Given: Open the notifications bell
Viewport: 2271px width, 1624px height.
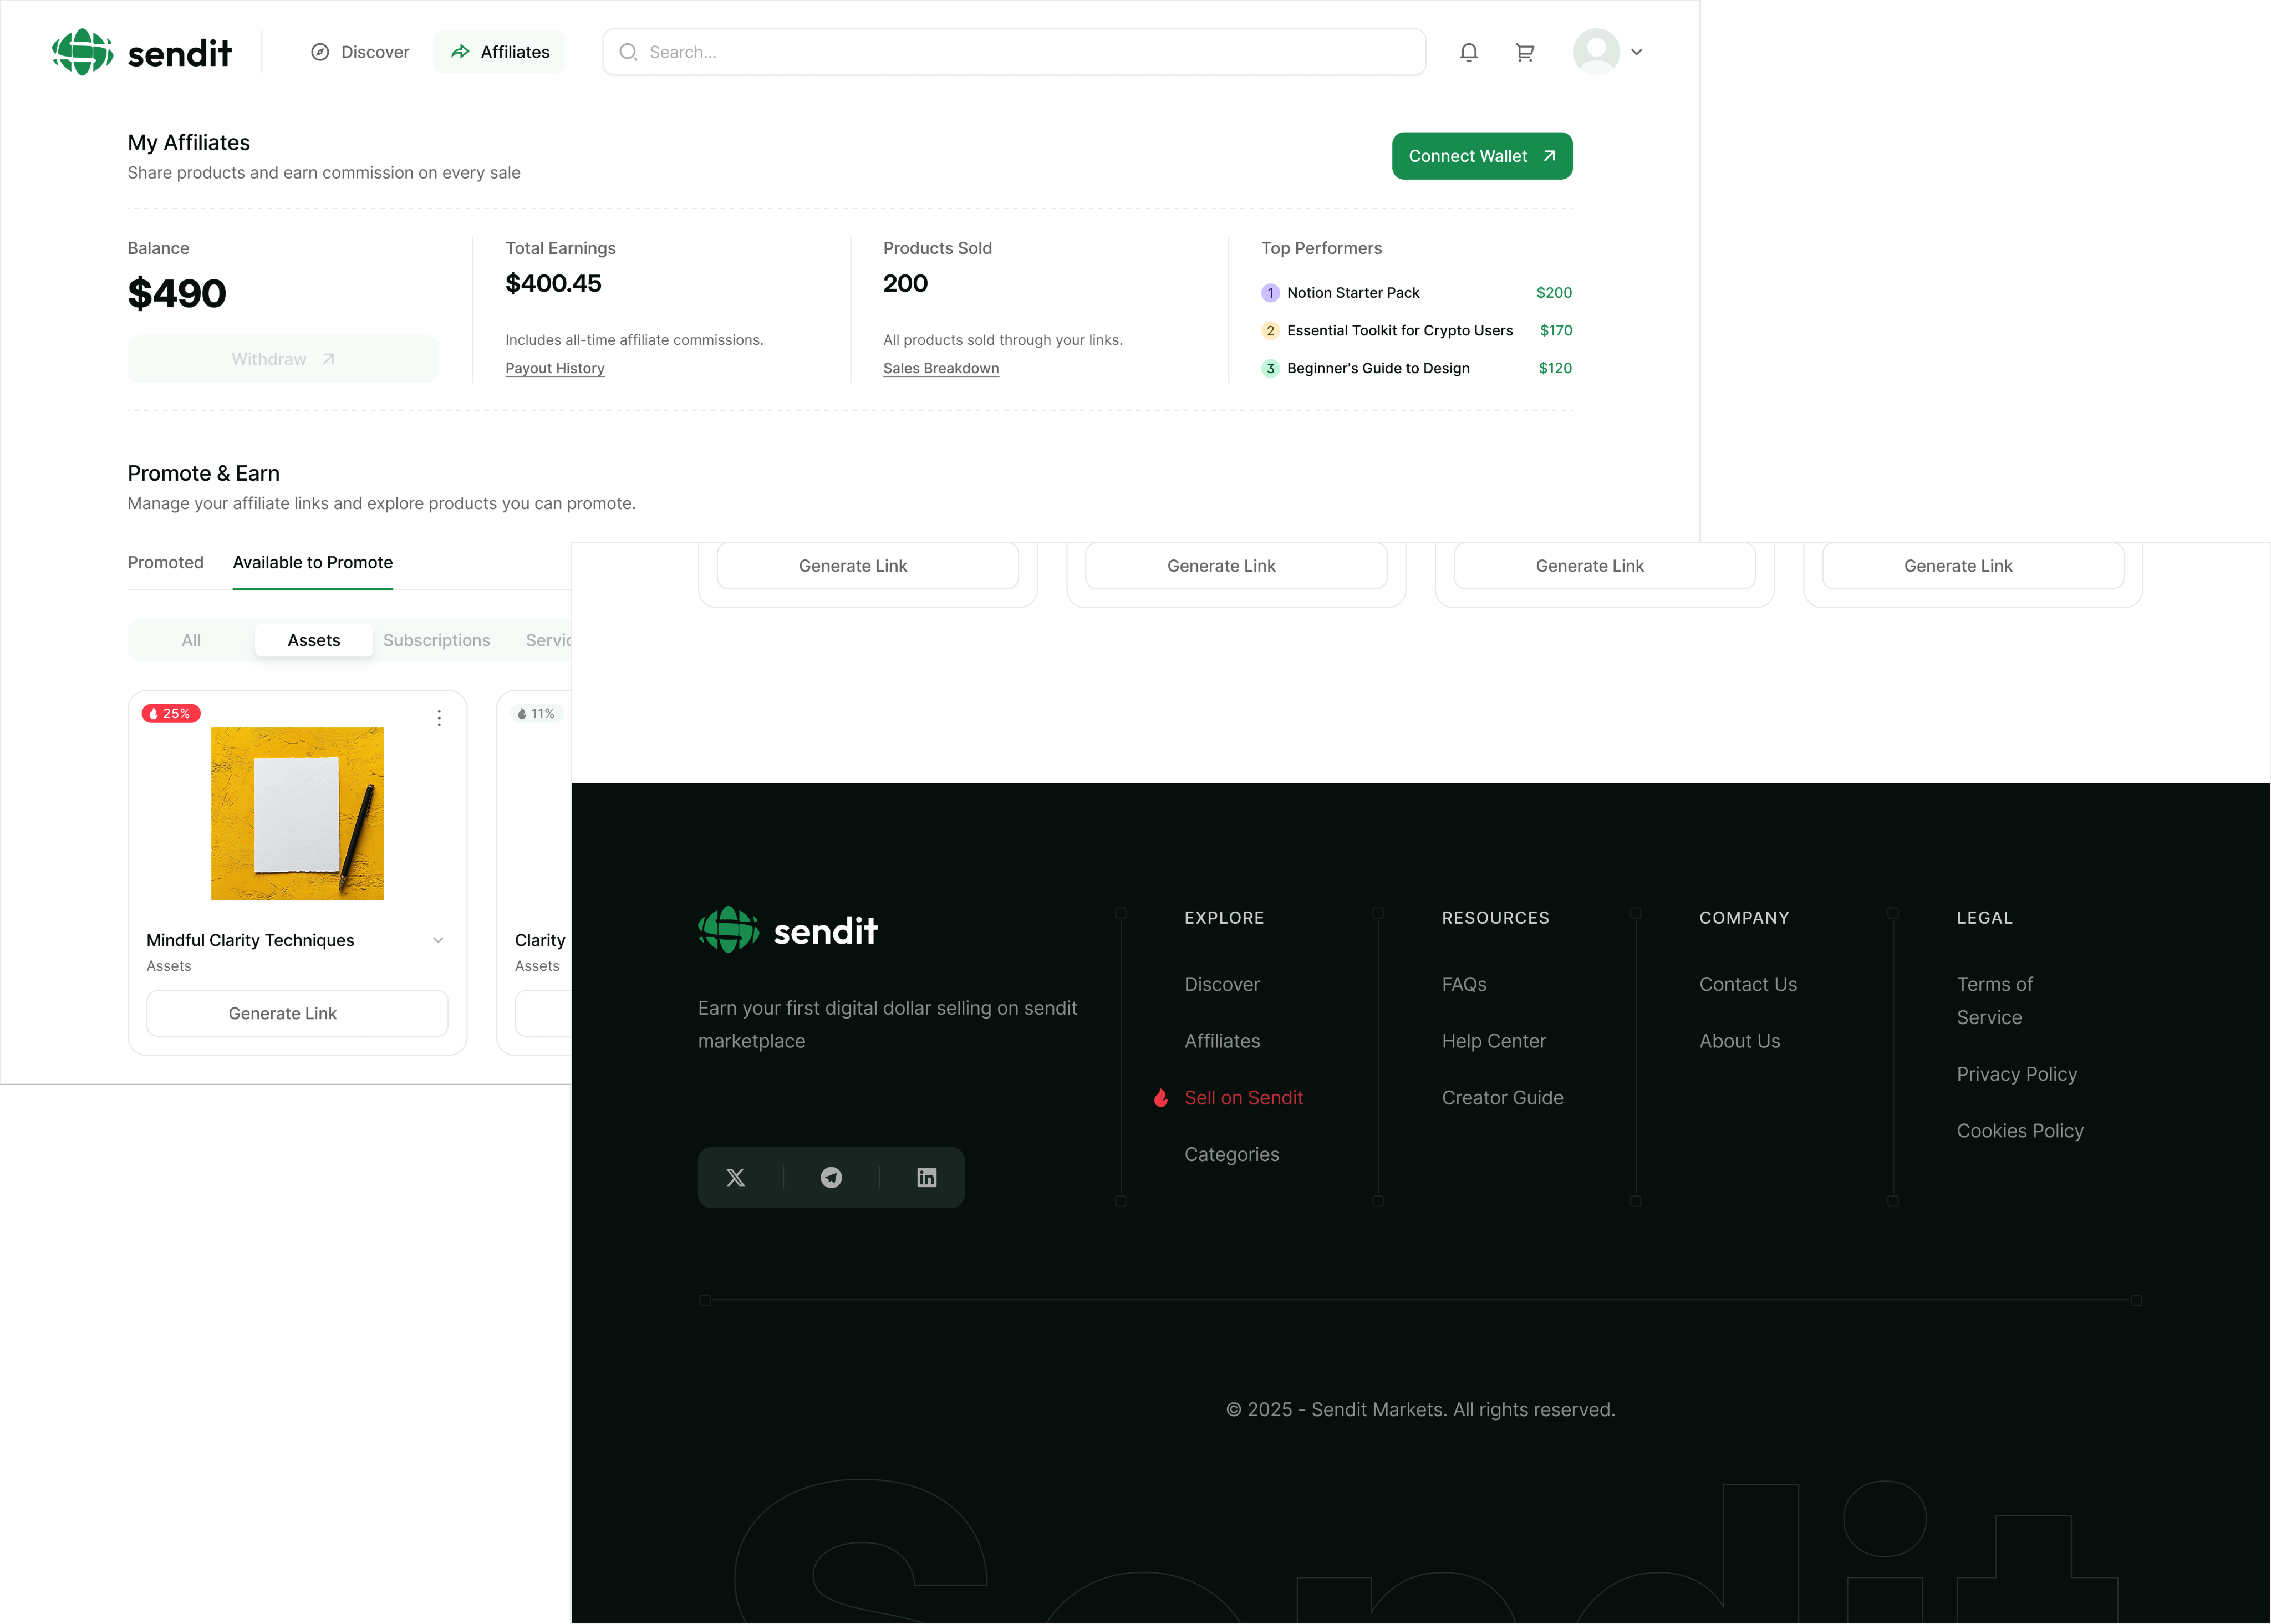Looking at the screenshot, I should [x=1468, y=52].
